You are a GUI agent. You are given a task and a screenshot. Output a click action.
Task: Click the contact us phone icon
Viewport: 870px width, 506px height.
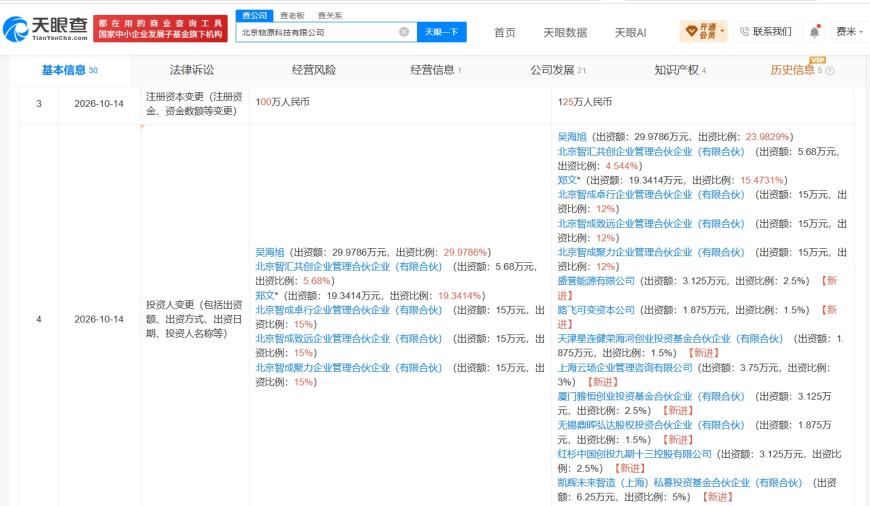[x=745, y=32]
